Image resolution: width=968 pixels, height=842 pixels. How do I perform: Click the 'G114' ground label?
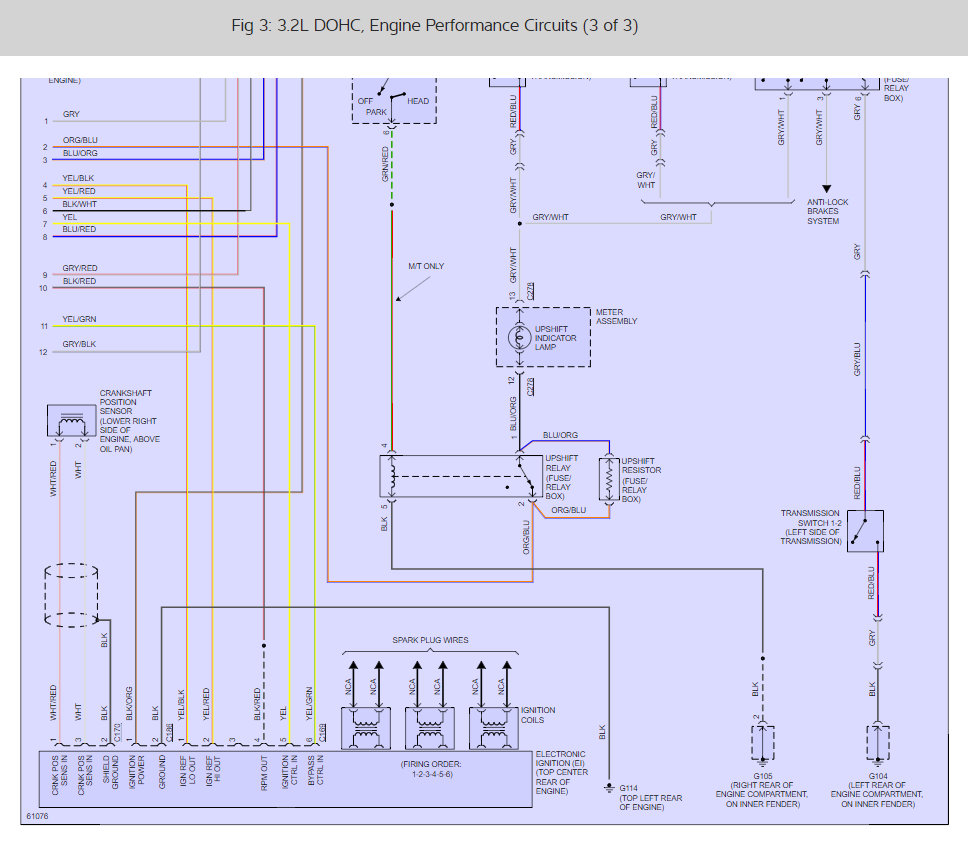pos(628,788)
